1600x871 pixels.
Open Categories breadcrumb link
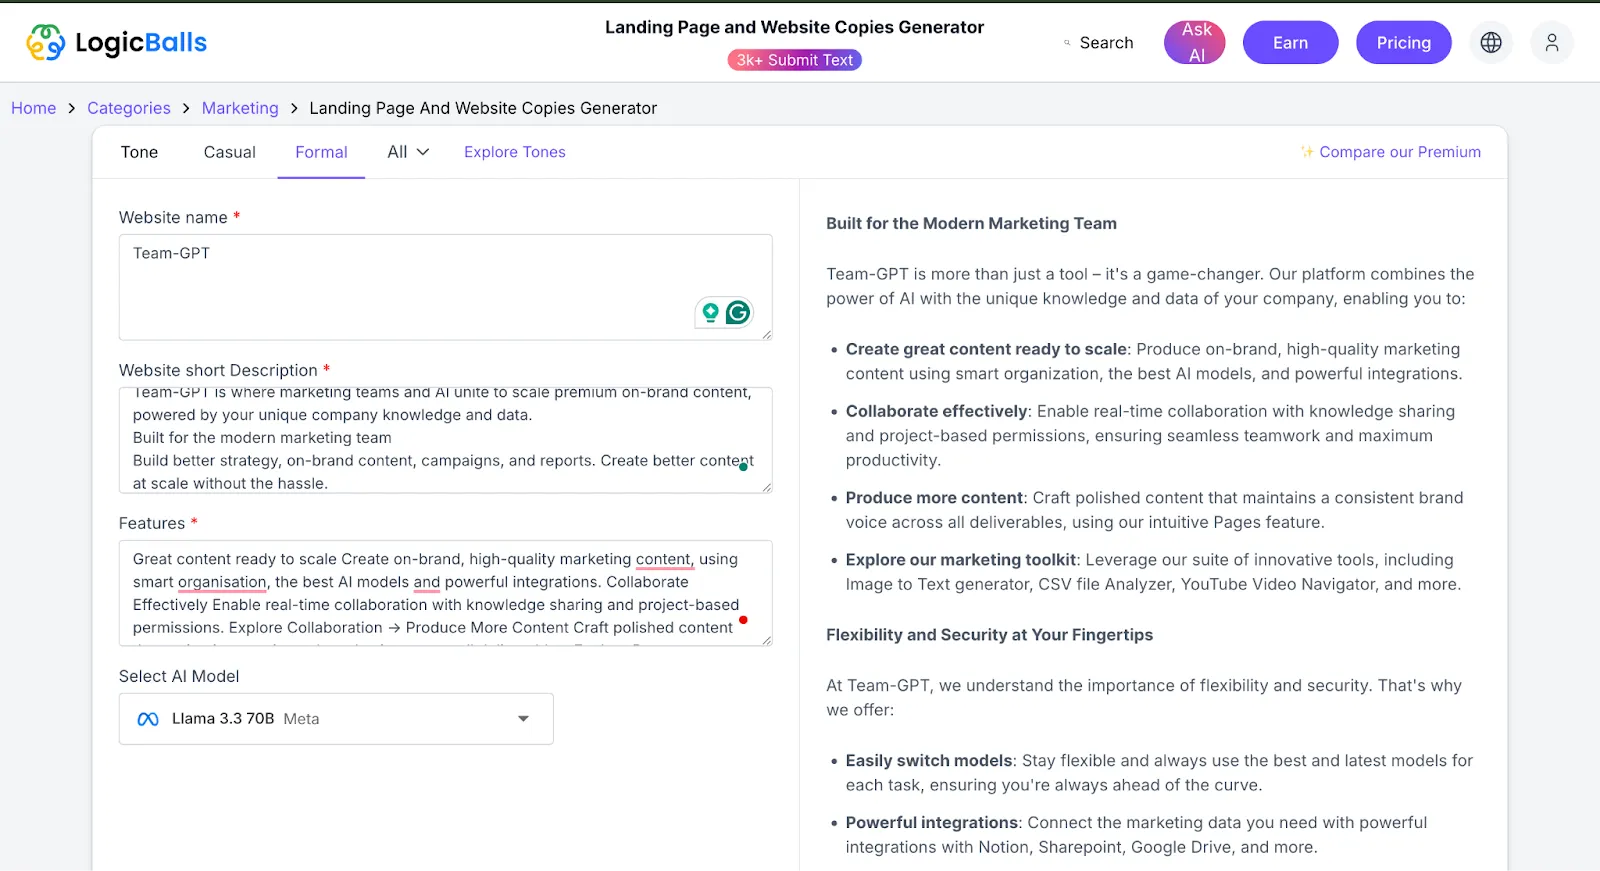tap(129, 108)
